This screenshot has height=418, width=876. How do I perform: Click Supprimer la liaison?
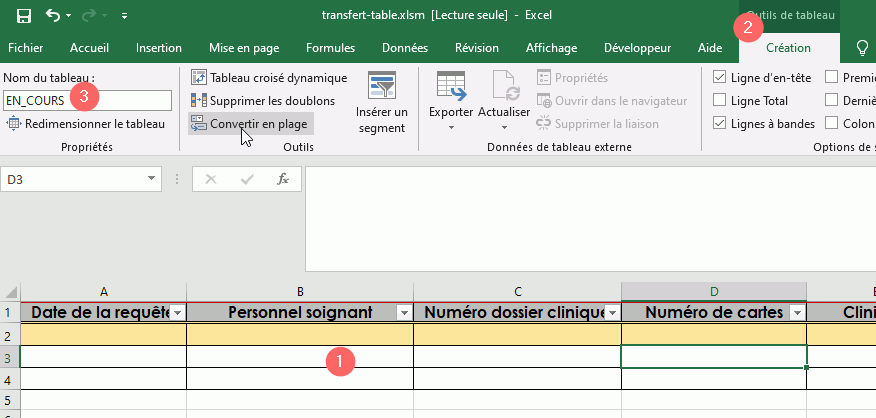coord(597,124)
